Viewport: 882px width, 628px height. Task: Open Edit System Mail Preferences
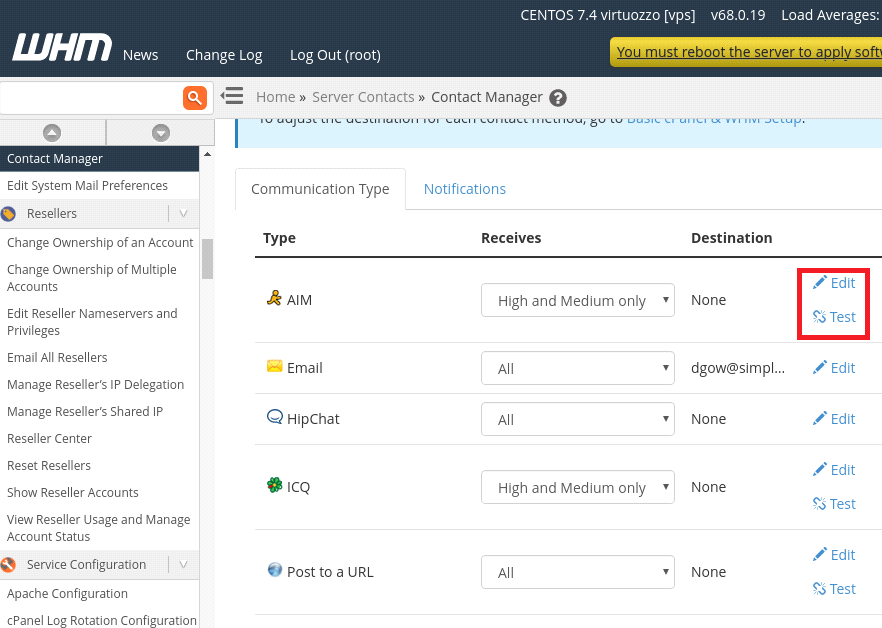87,186
